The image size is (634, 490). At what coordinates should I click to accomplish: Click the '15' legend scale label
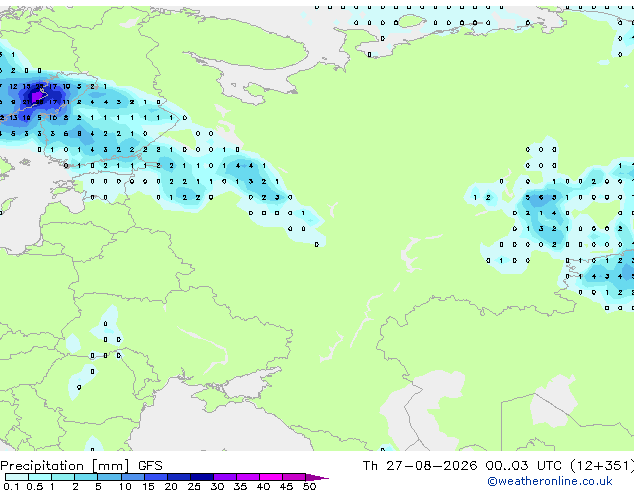pyautogui.click(x=148, y=486)
